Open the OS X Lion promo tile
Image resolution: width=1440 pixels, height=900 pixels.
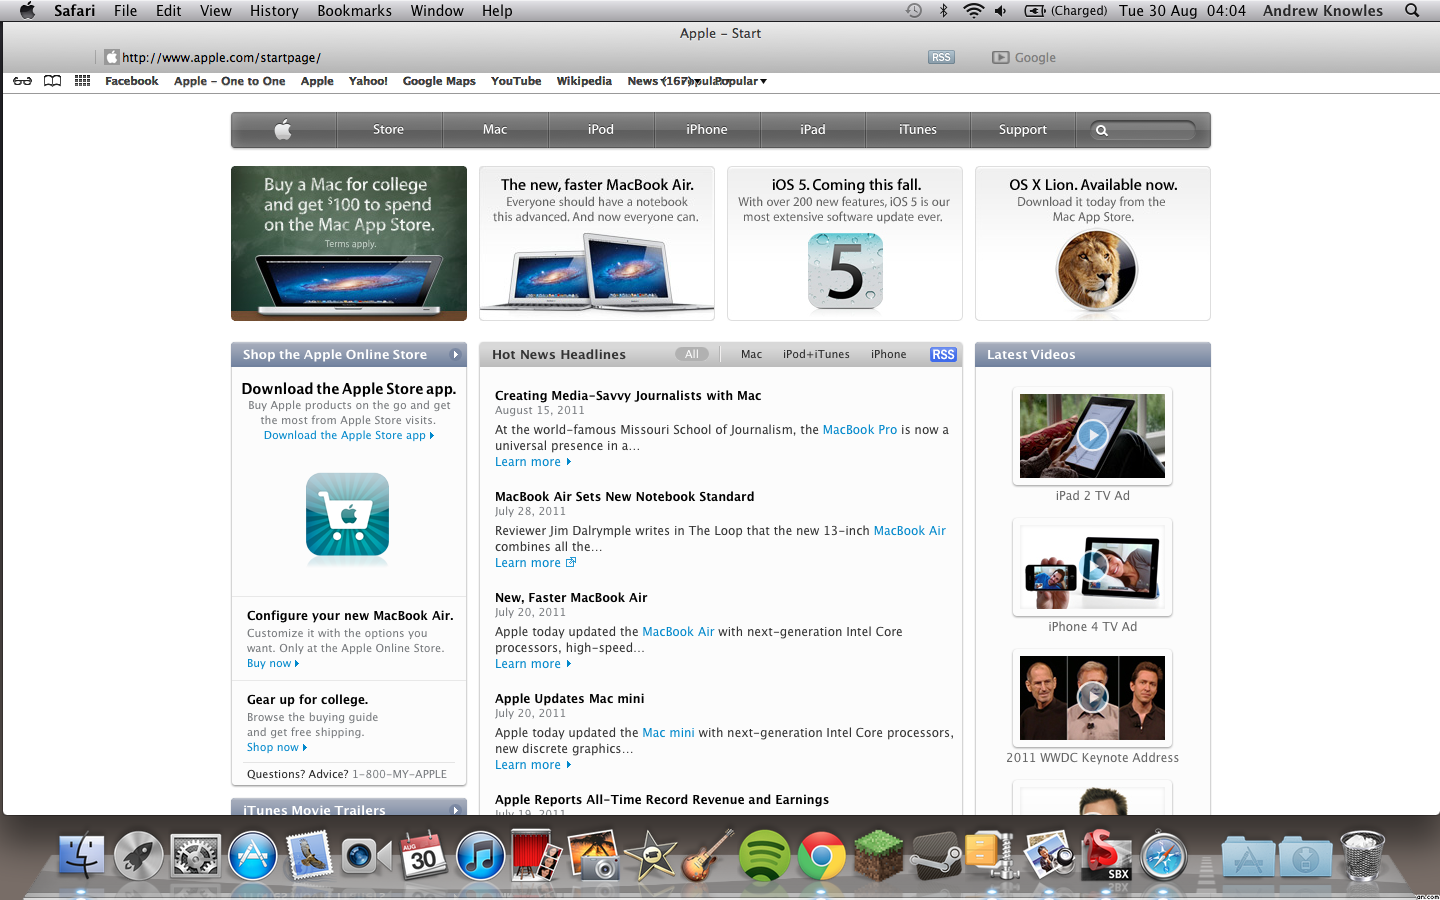(1093, 243)
